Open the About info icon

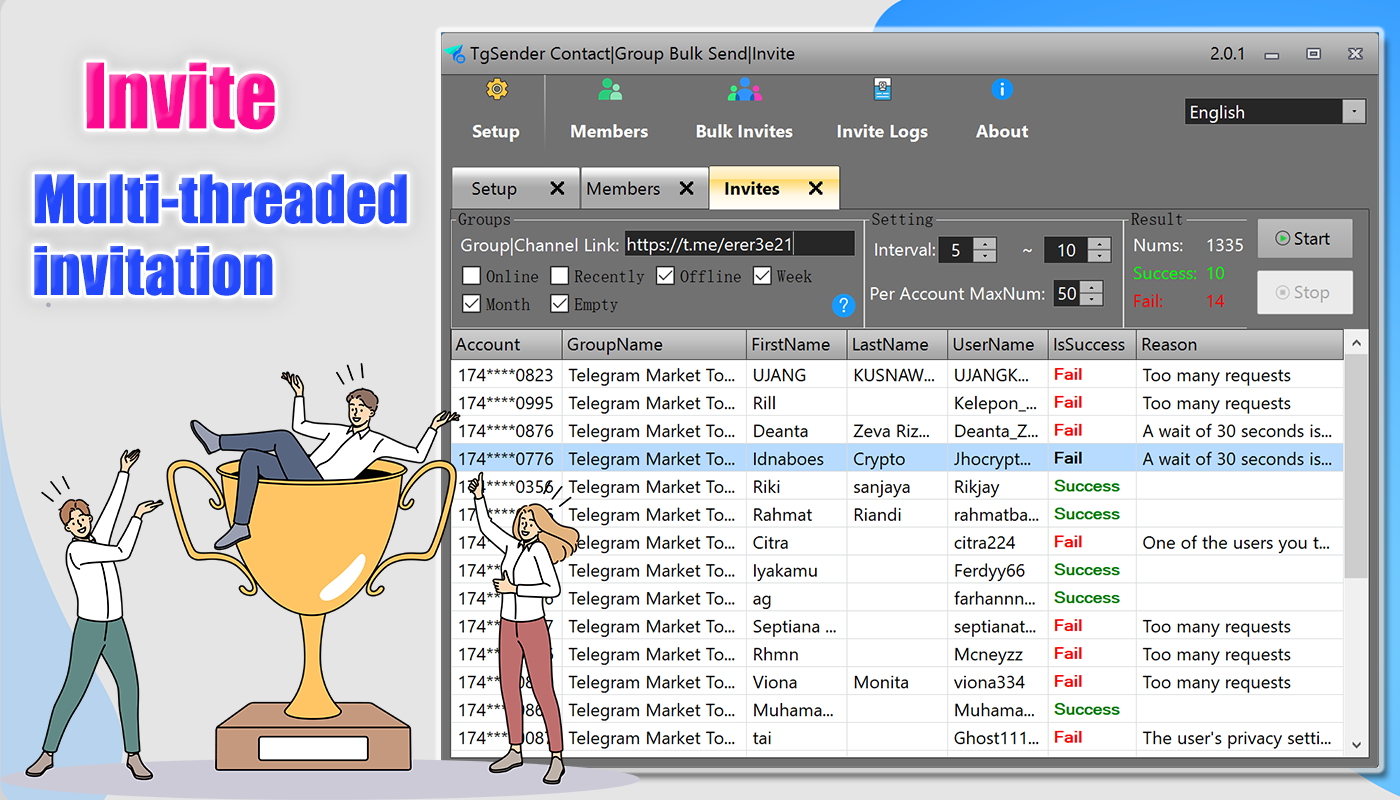click(1002, 89)
